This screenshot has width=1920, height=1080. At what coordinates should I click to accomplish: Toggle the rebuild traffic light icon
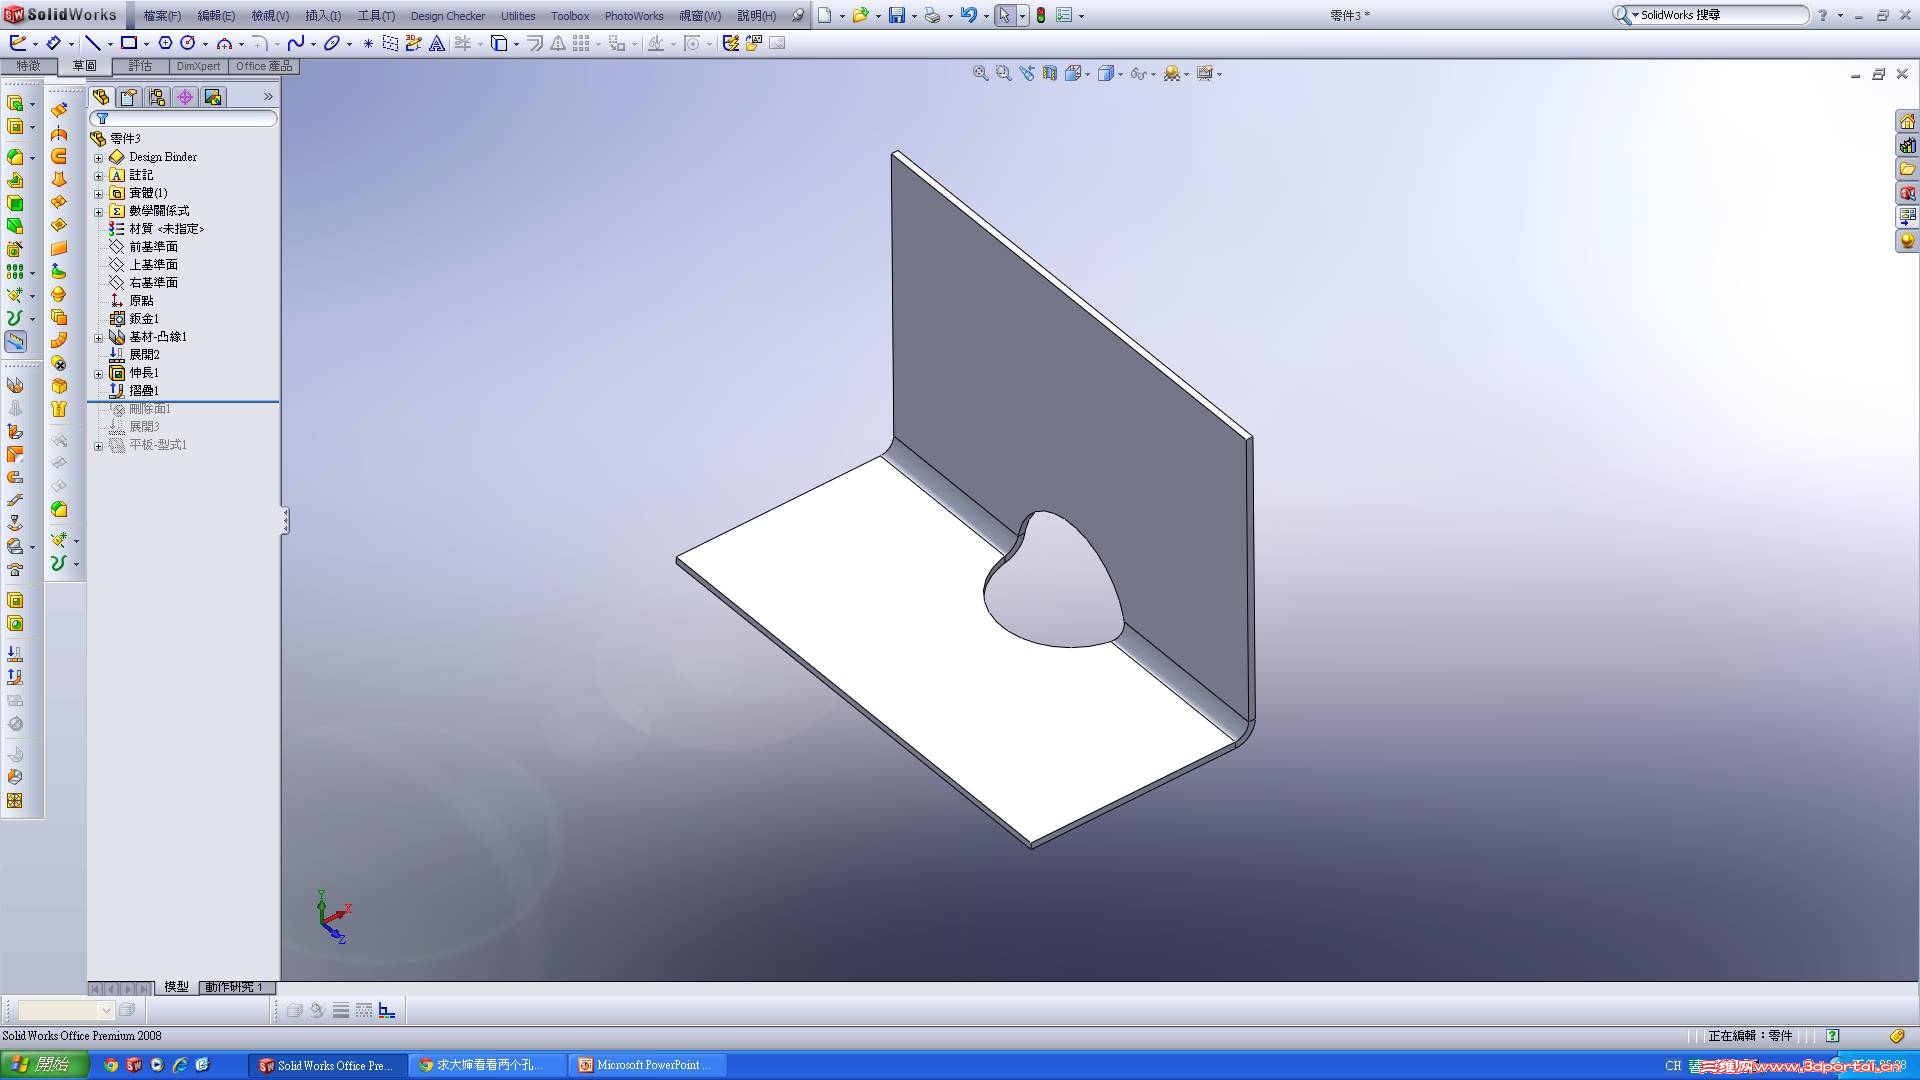coord(1041,15)
